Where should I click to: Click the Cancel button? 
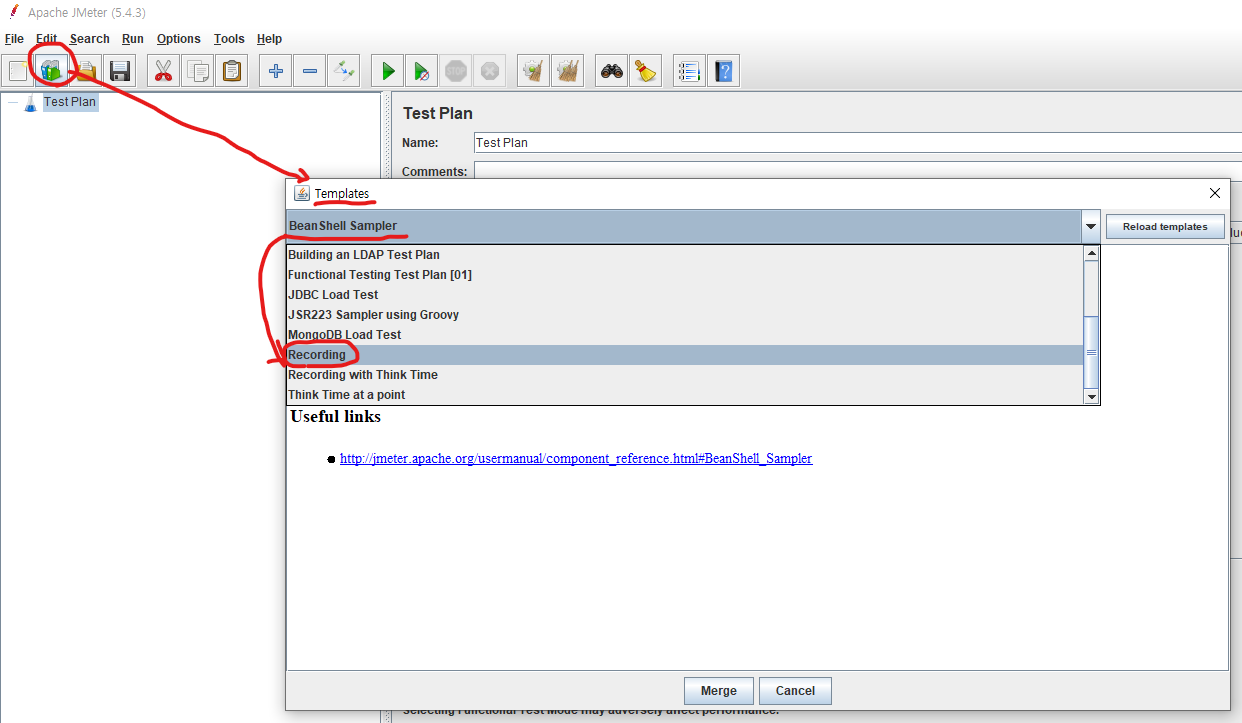pos(795,691)
